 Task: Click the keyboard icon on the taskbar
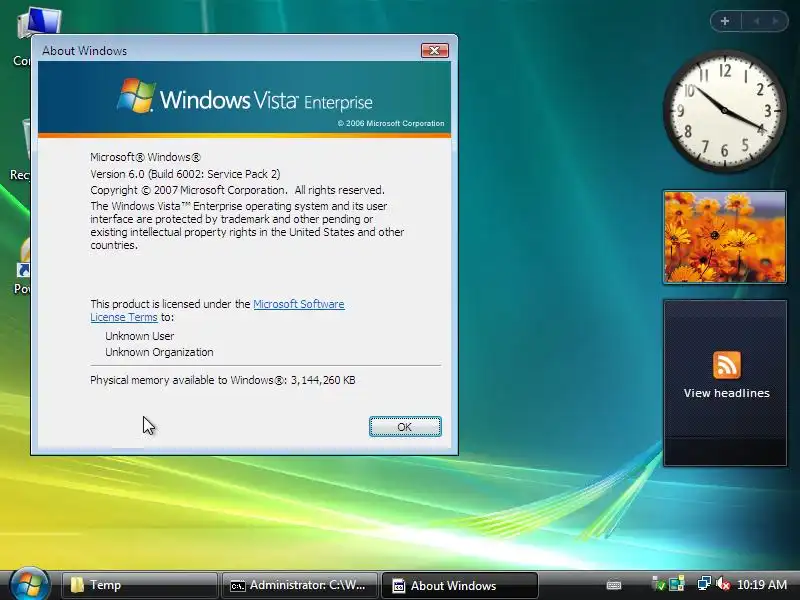click(x=614, y=585)
